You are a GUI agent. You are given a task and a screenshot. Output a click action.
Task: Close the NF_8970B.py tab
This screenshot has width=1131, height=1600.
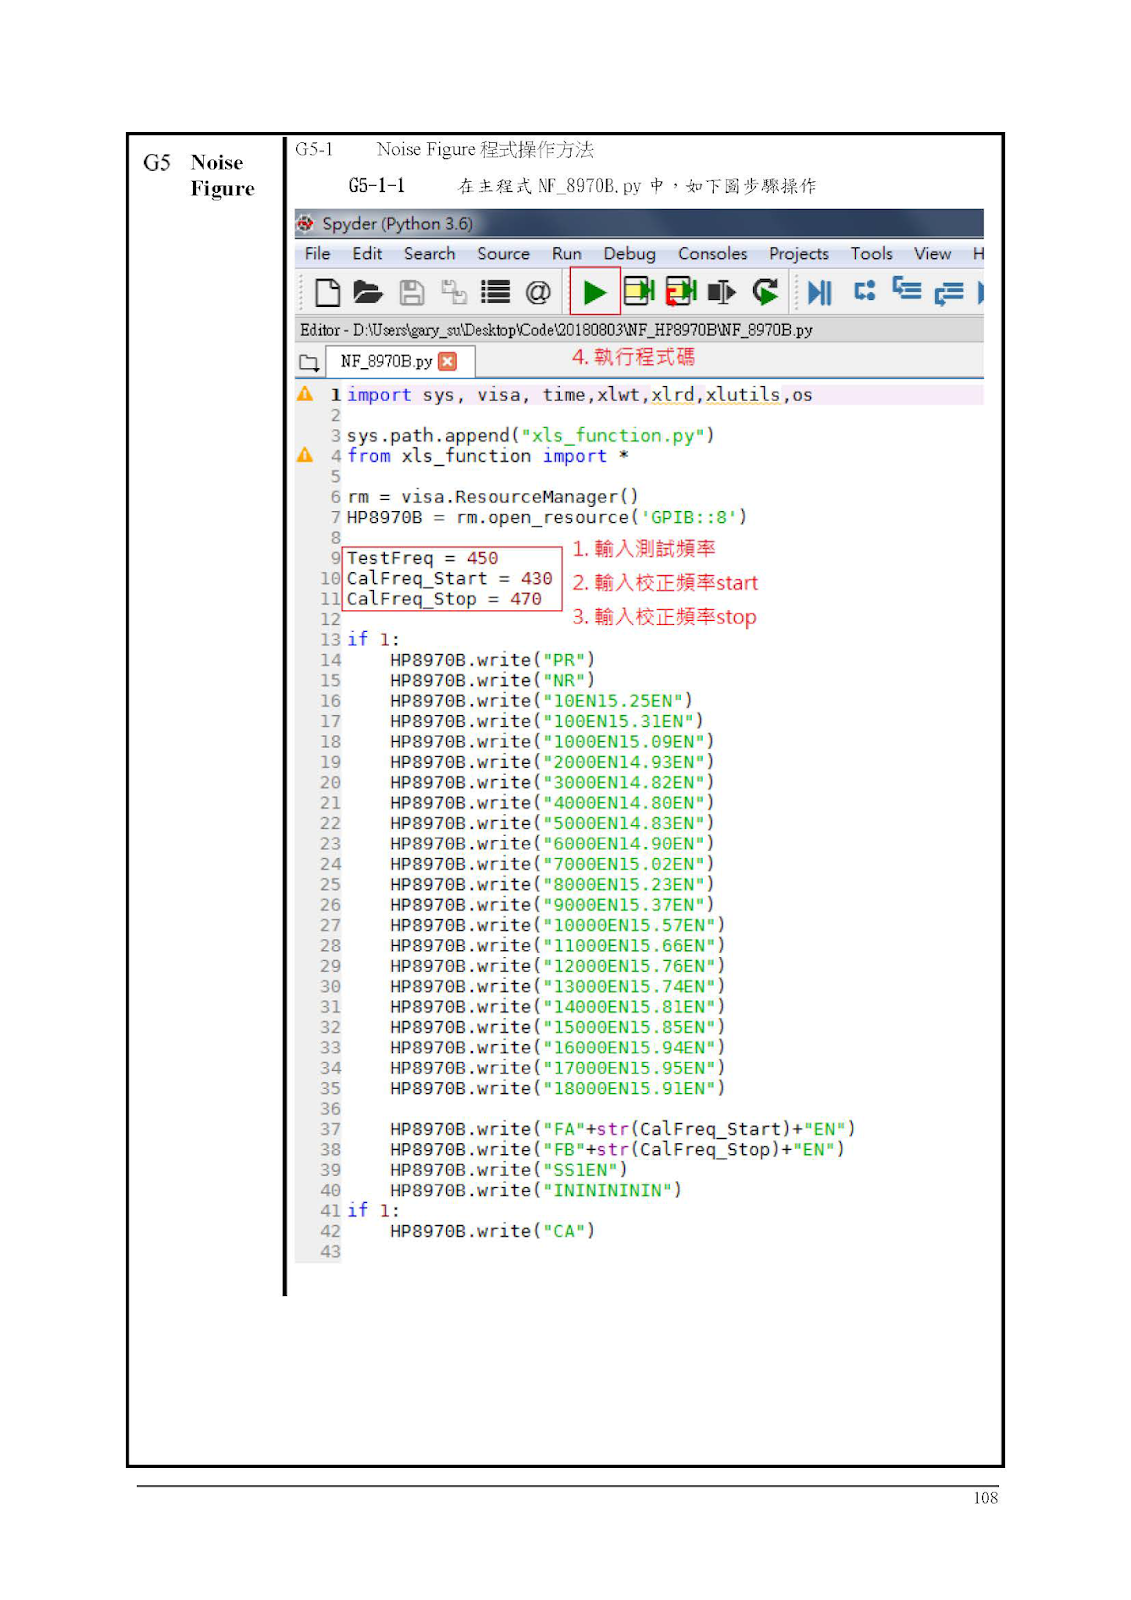pyautogui.click(x=447, y=361)
